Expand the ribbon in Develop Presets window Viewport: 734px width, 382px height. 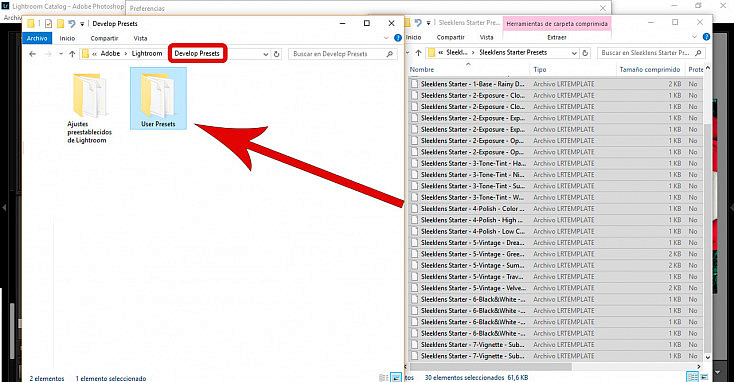pyautogui.click(x=386, y=38)
